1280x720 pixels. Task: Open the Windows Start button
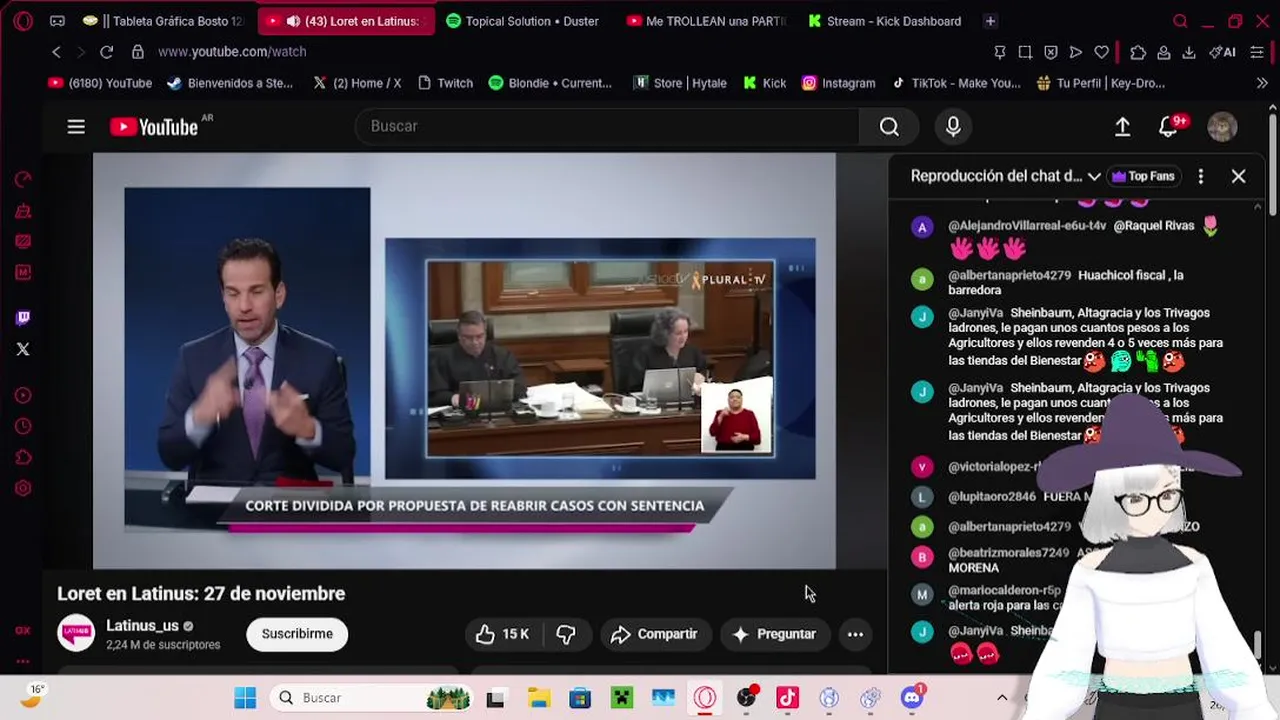coord(245,698)
